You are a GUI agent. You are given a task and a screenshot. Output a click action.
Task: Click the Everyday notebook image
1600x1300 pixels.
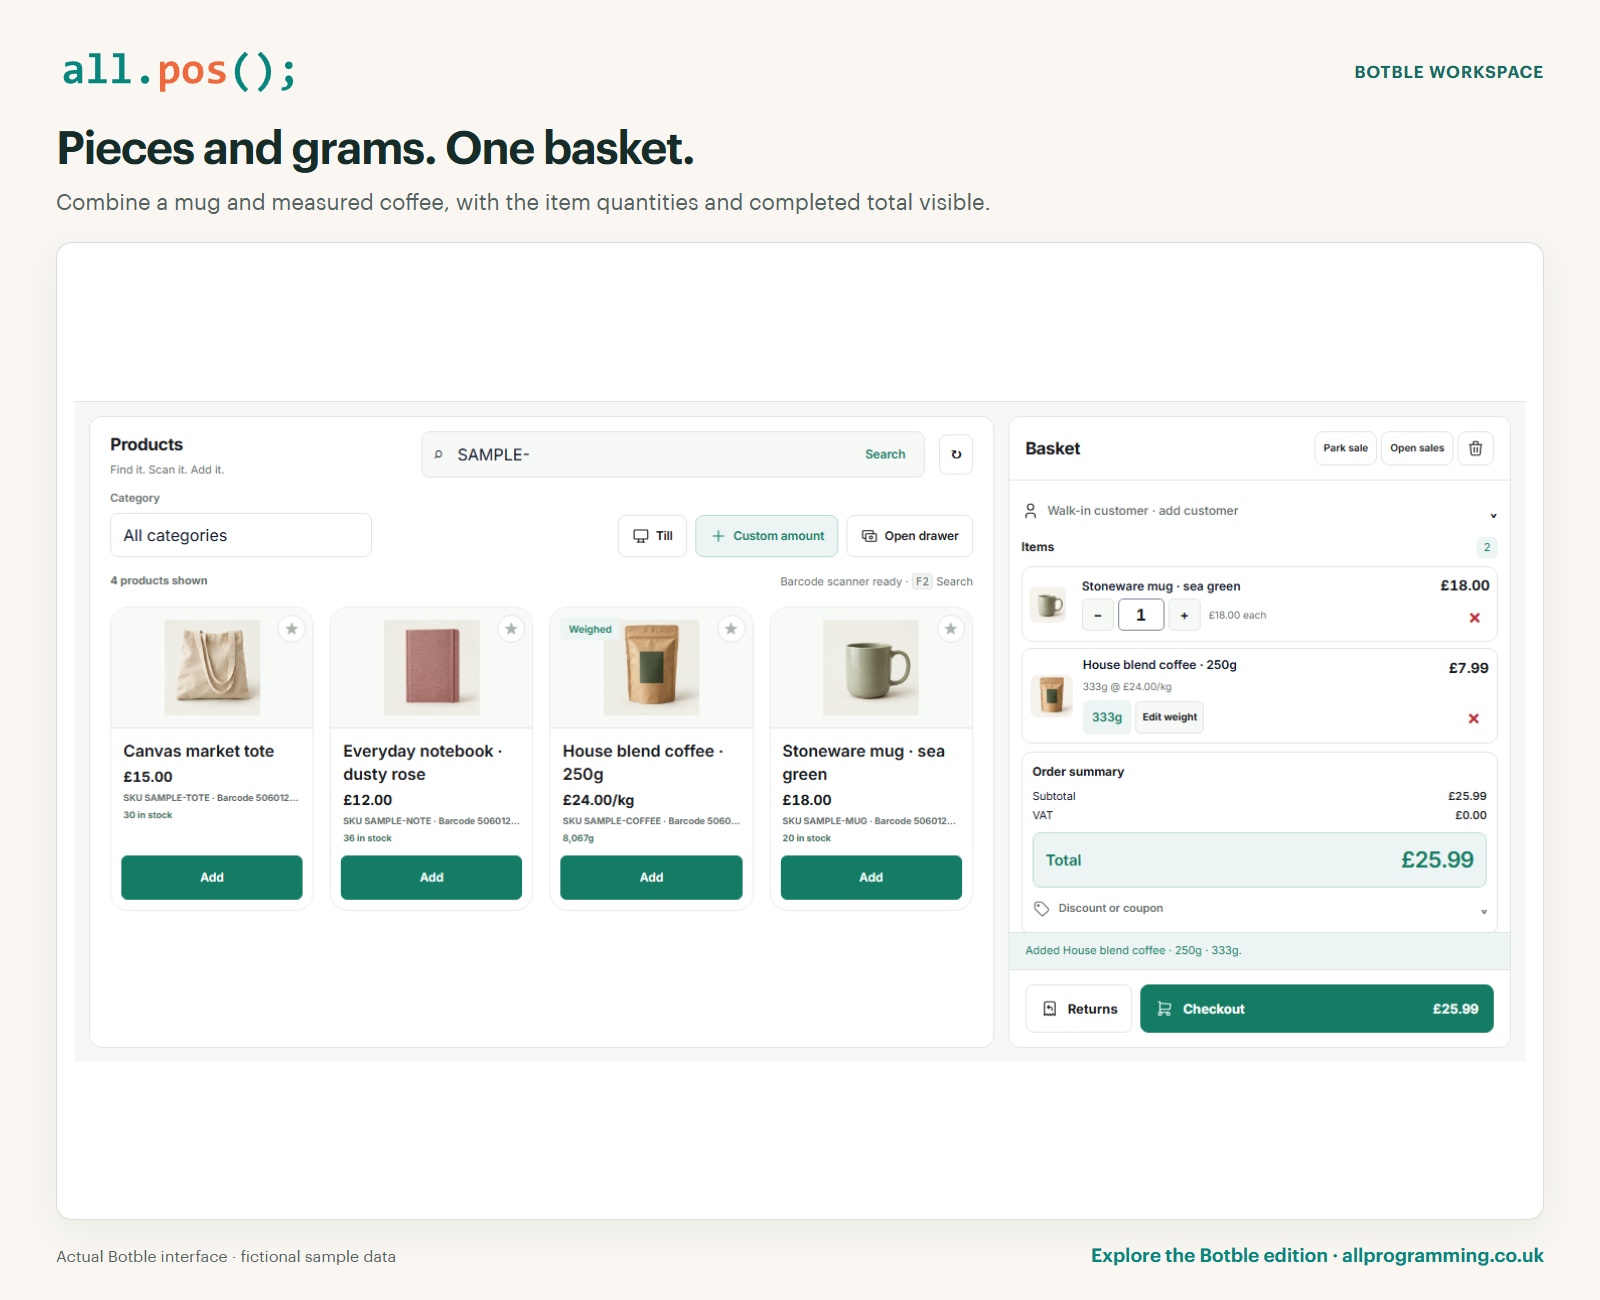point(431,667)
